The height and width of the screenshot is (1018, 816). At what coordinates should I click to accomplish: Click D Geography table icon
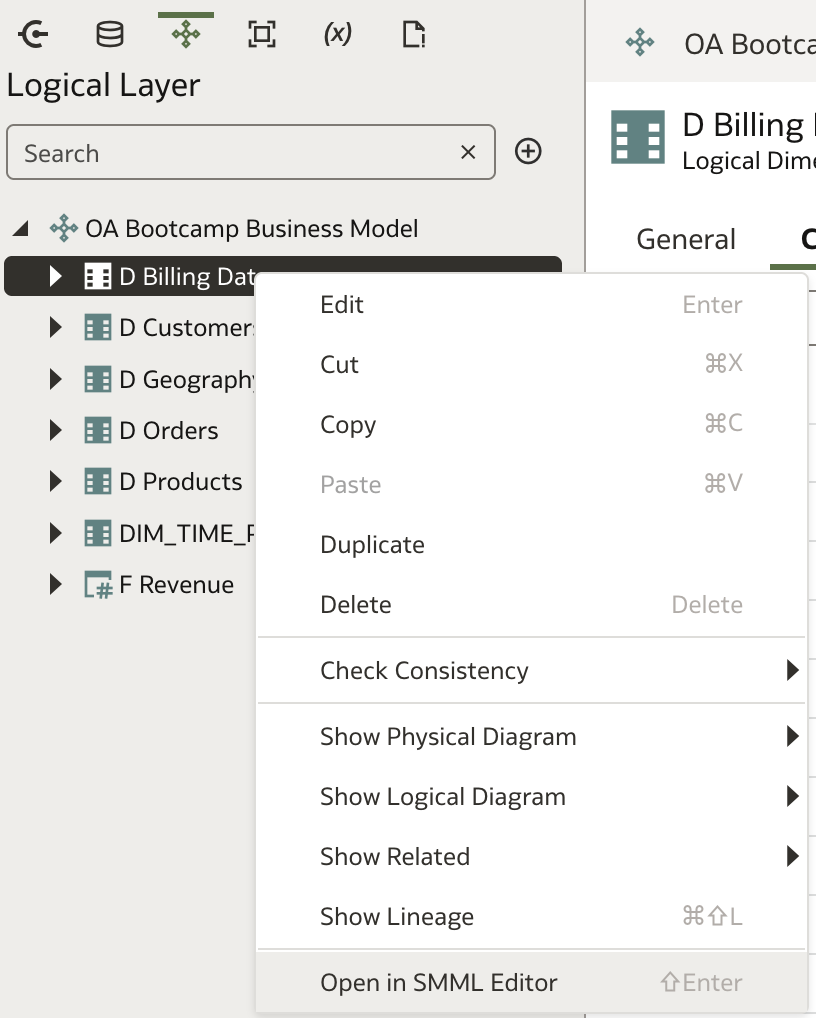click(x=98, y=379)
